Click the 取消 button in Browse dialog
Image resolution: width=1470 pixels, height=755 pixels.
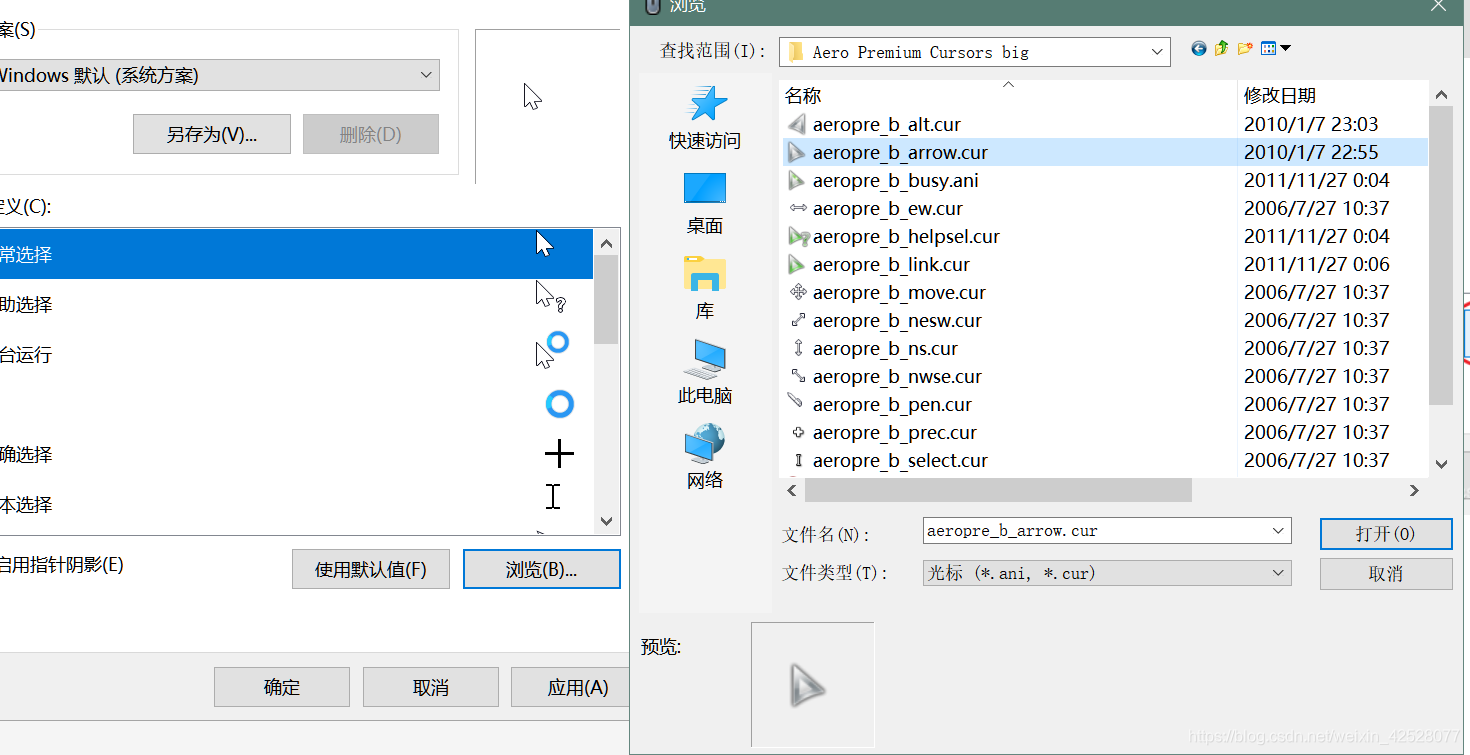pyautogui.click(x=1386, y=574)
